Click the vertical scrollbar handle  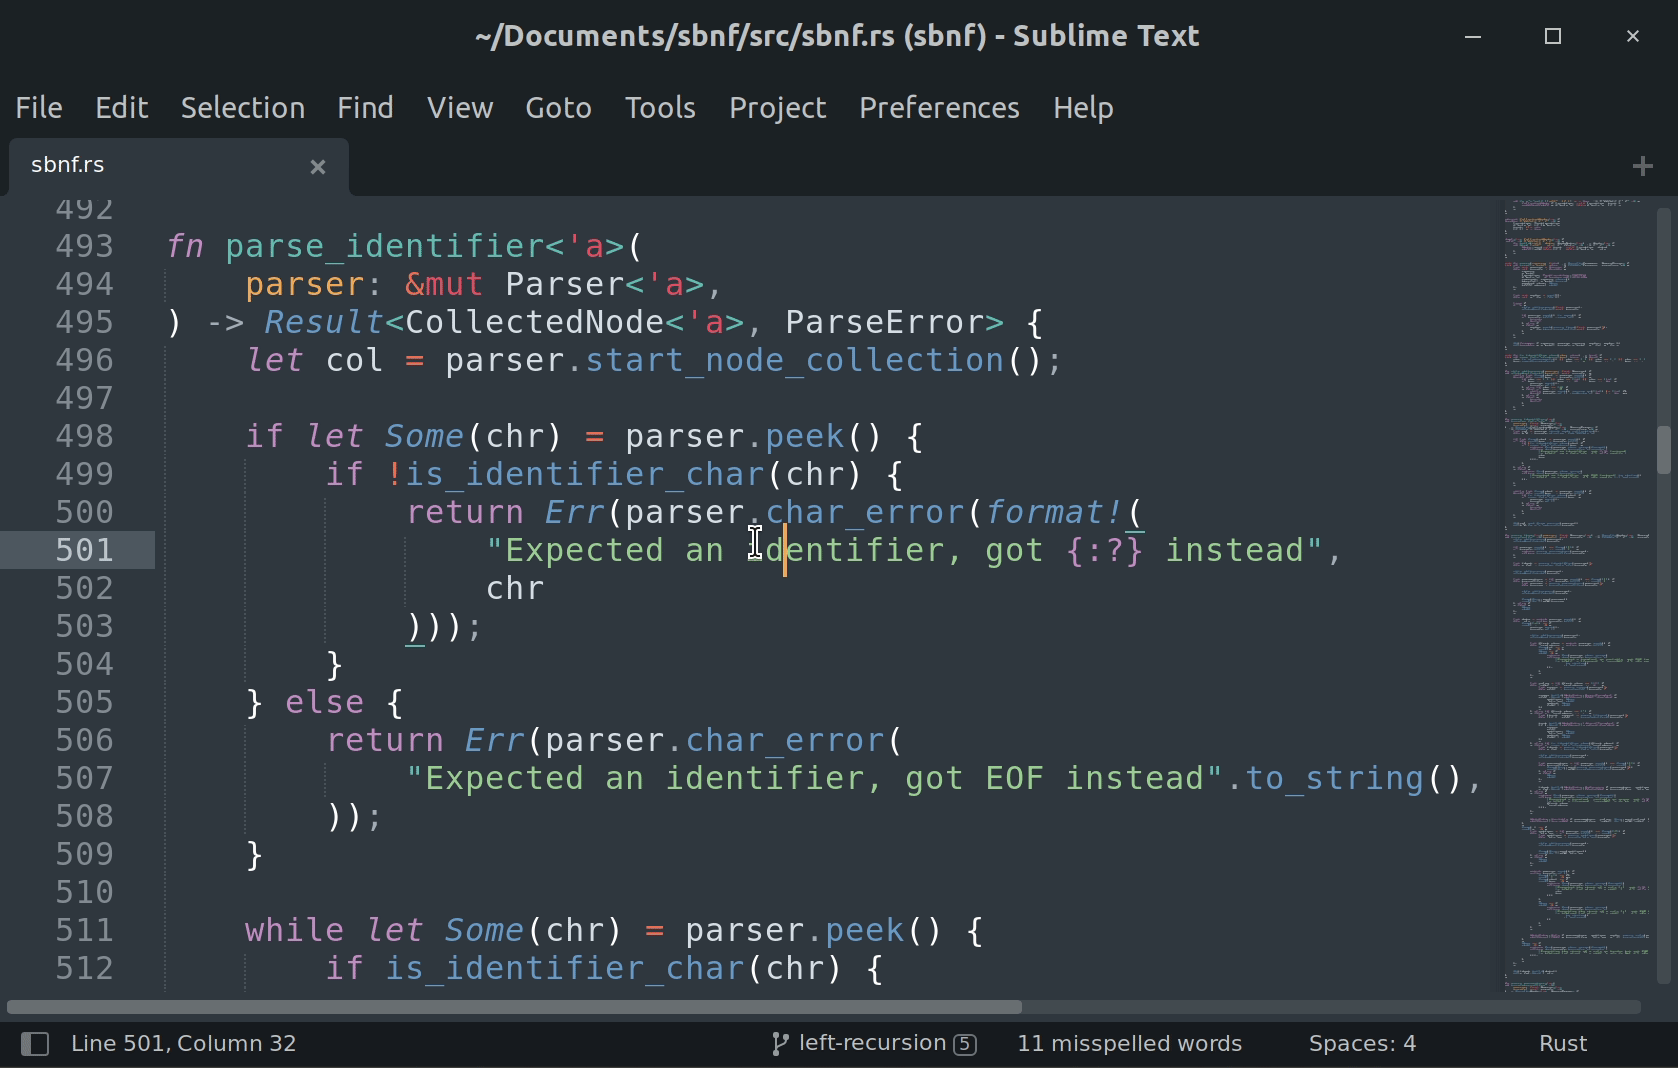[x=1663, y=450]
